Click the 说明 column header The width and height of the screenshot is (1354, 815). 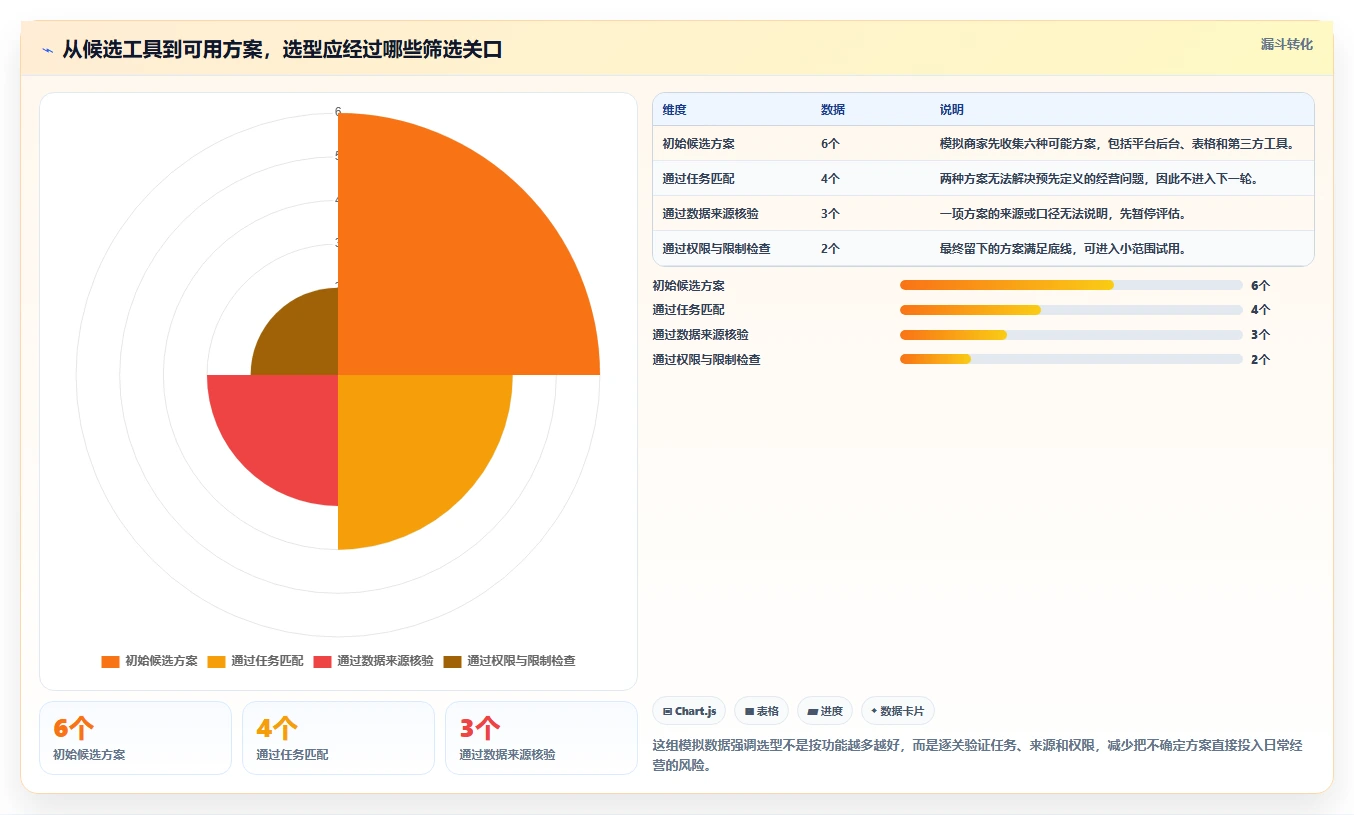(x=951, y=110)
